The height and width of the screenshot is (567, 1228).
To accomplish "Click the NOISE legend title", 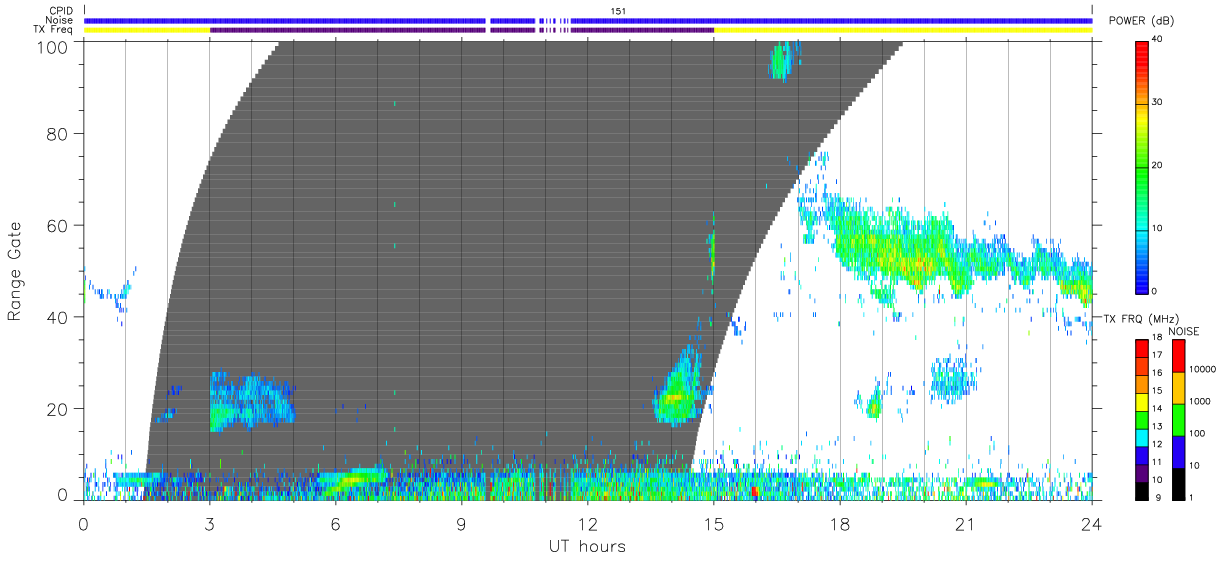I will pos(1184,331).
